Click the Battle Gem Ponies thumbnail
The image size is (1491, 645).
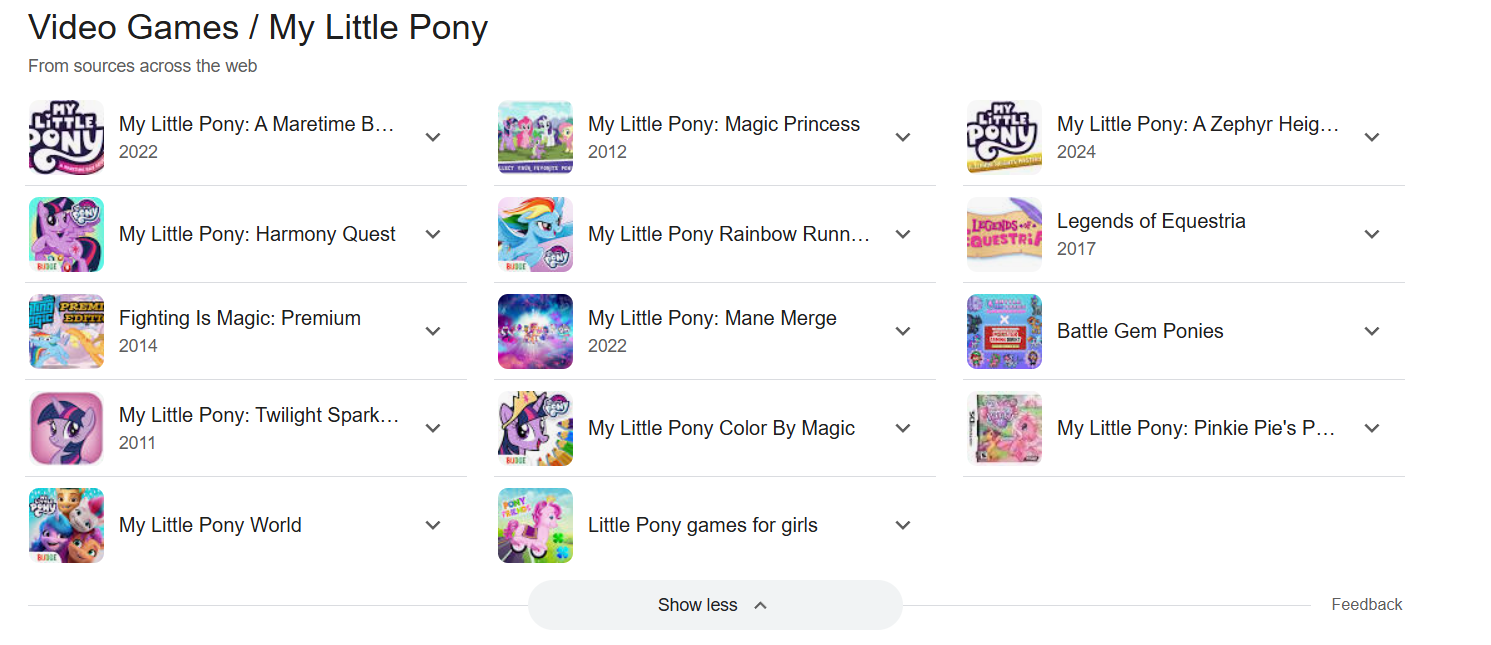click(1004, 331)
